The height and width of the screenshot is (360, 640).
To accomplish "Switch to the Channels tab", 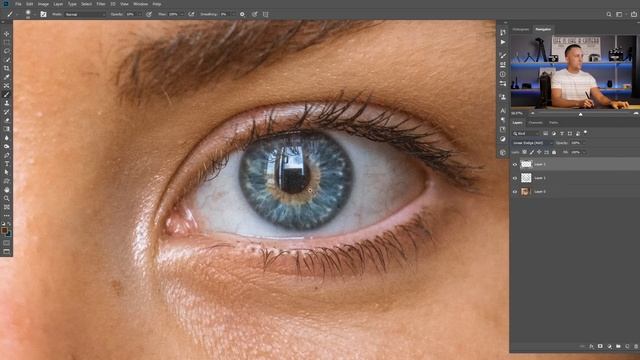I will pyautogui.click(x=536, y=123).
